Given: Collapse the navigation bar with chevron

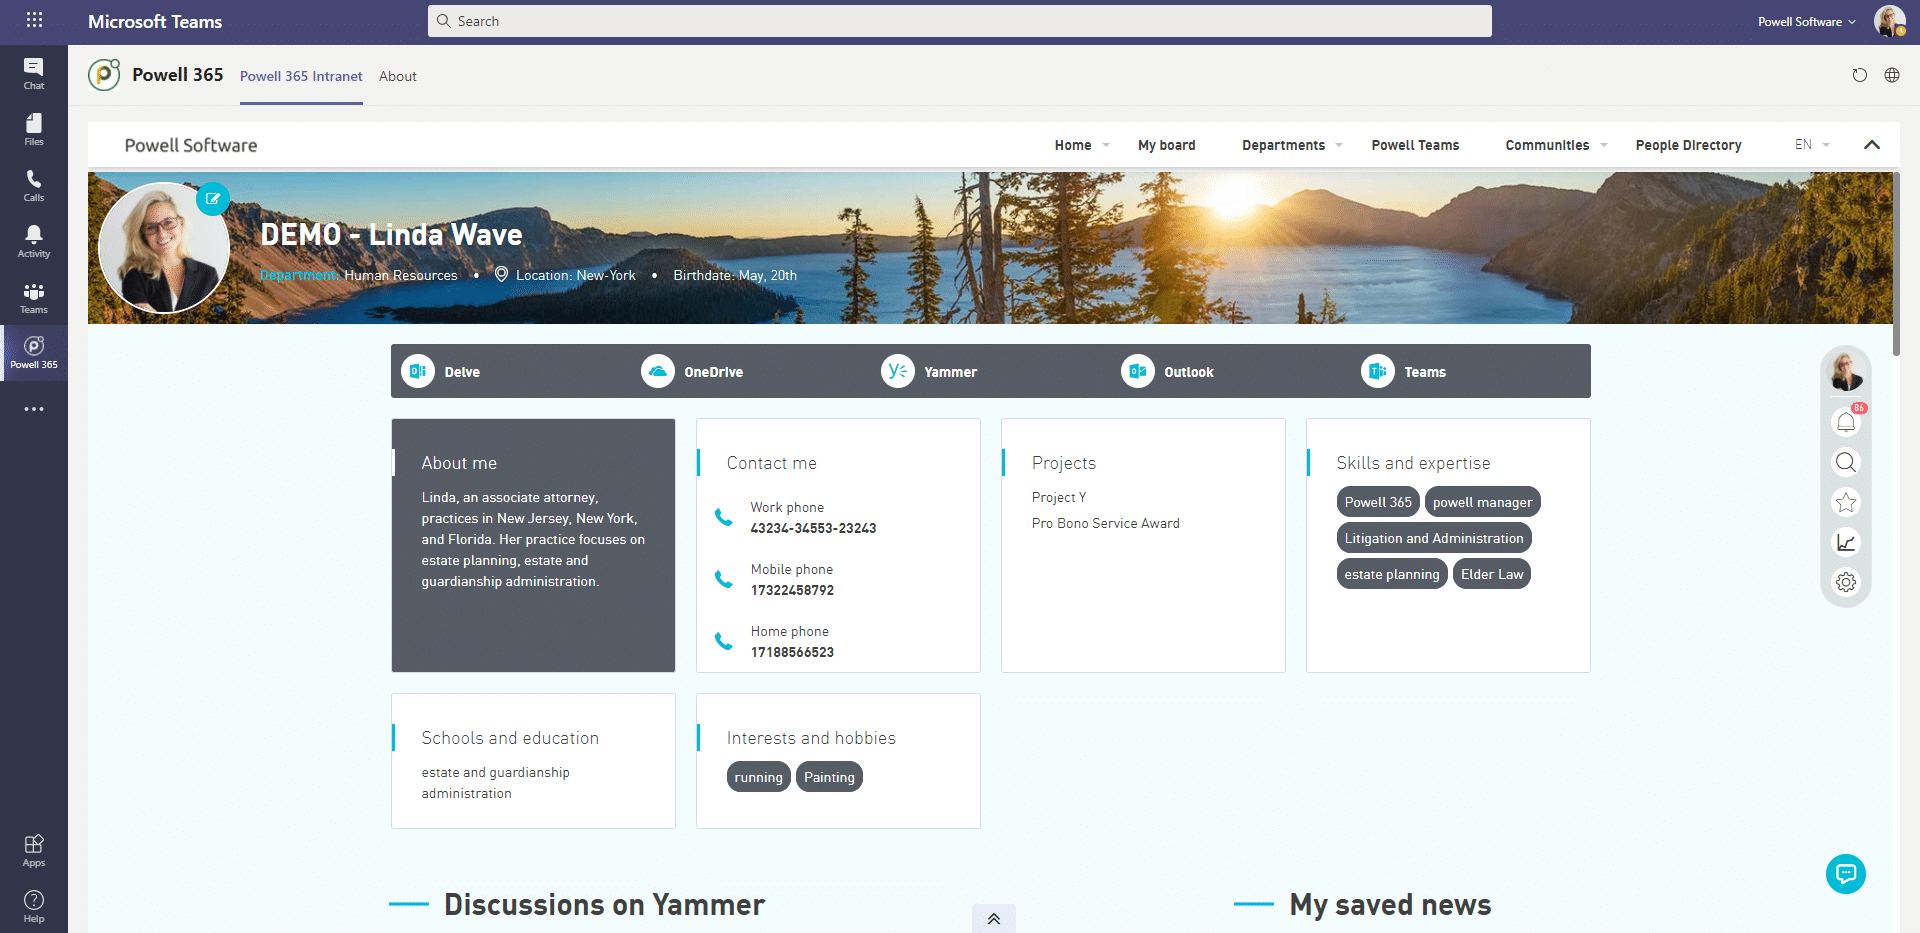Looking at the screenshot, I should (1872, 145).
